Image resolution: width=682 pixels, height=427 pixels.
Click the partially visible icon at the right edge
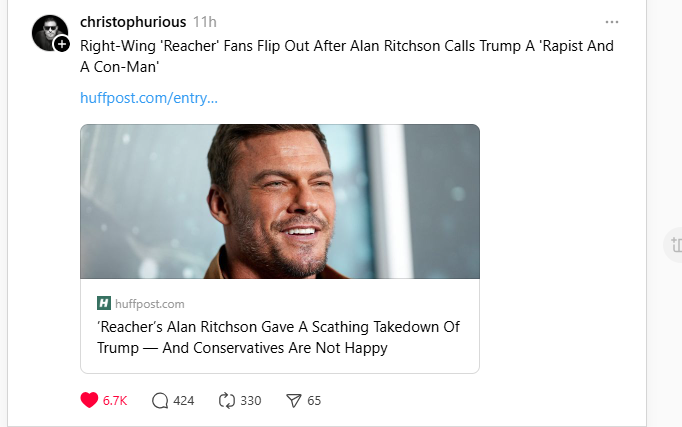pyautogui.click(x=676, y=244)
